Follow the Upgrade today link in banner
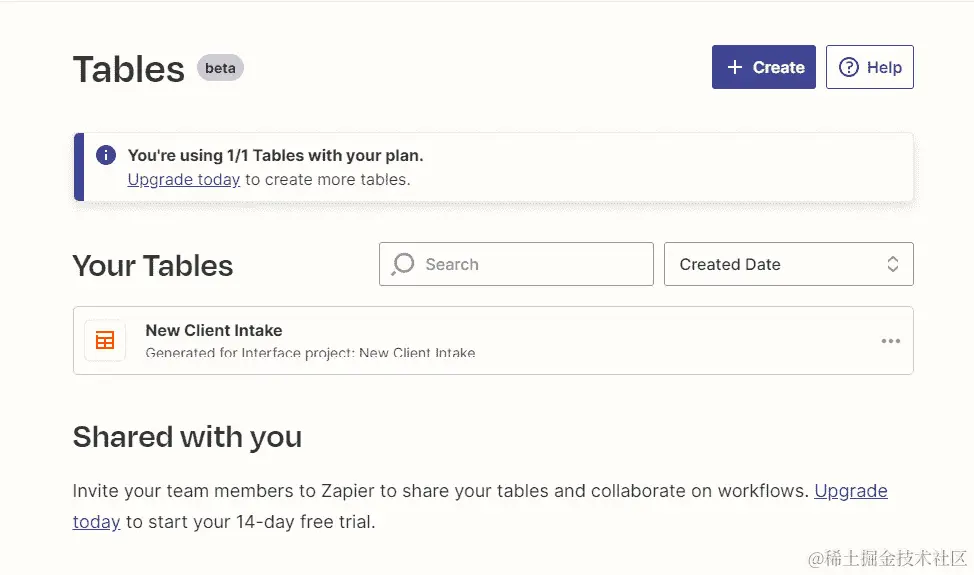The width and height of the screenshot is (974, 575). (184, 179)
